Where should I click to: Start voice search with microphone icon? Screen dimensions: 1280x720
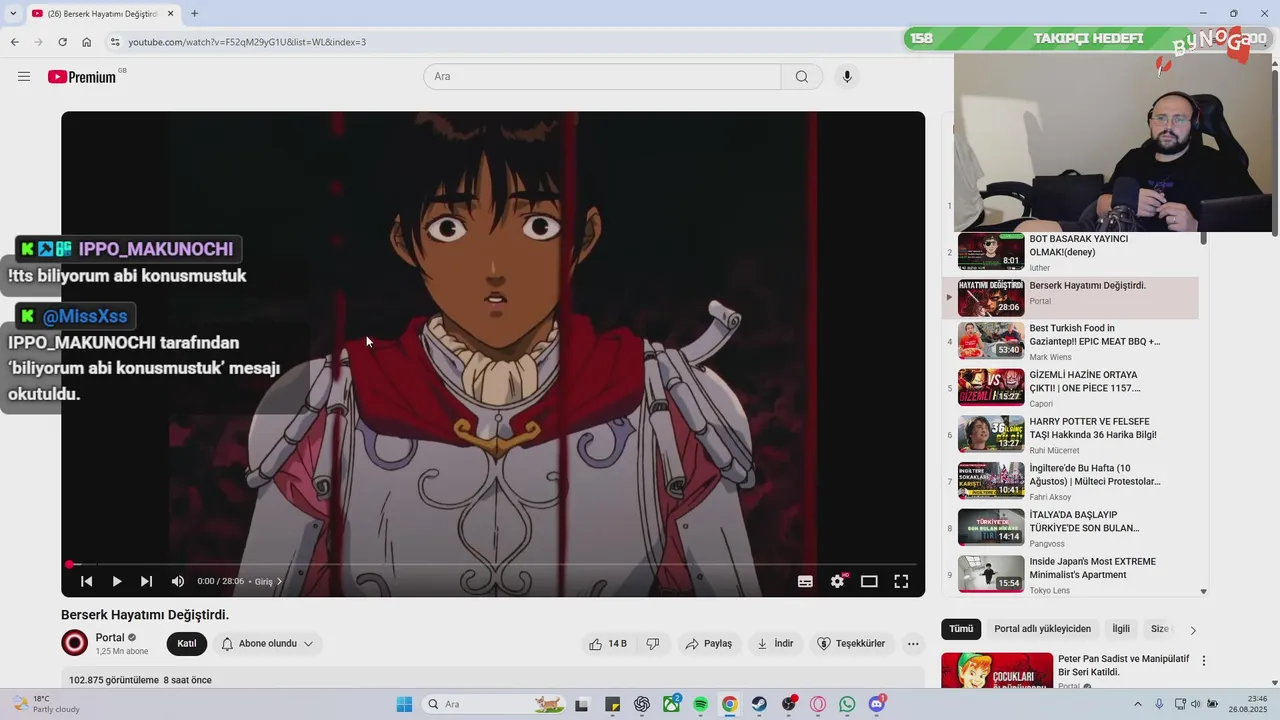(x=847, y=77)
